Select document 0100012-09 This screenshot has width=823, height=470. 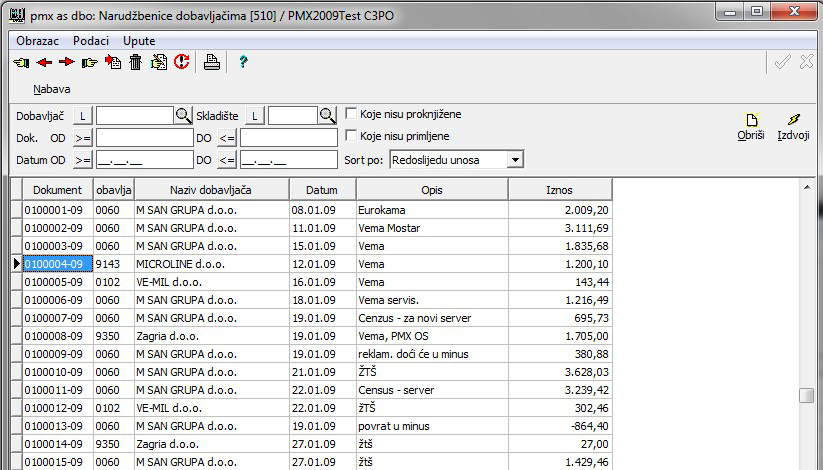coord(57,408)
